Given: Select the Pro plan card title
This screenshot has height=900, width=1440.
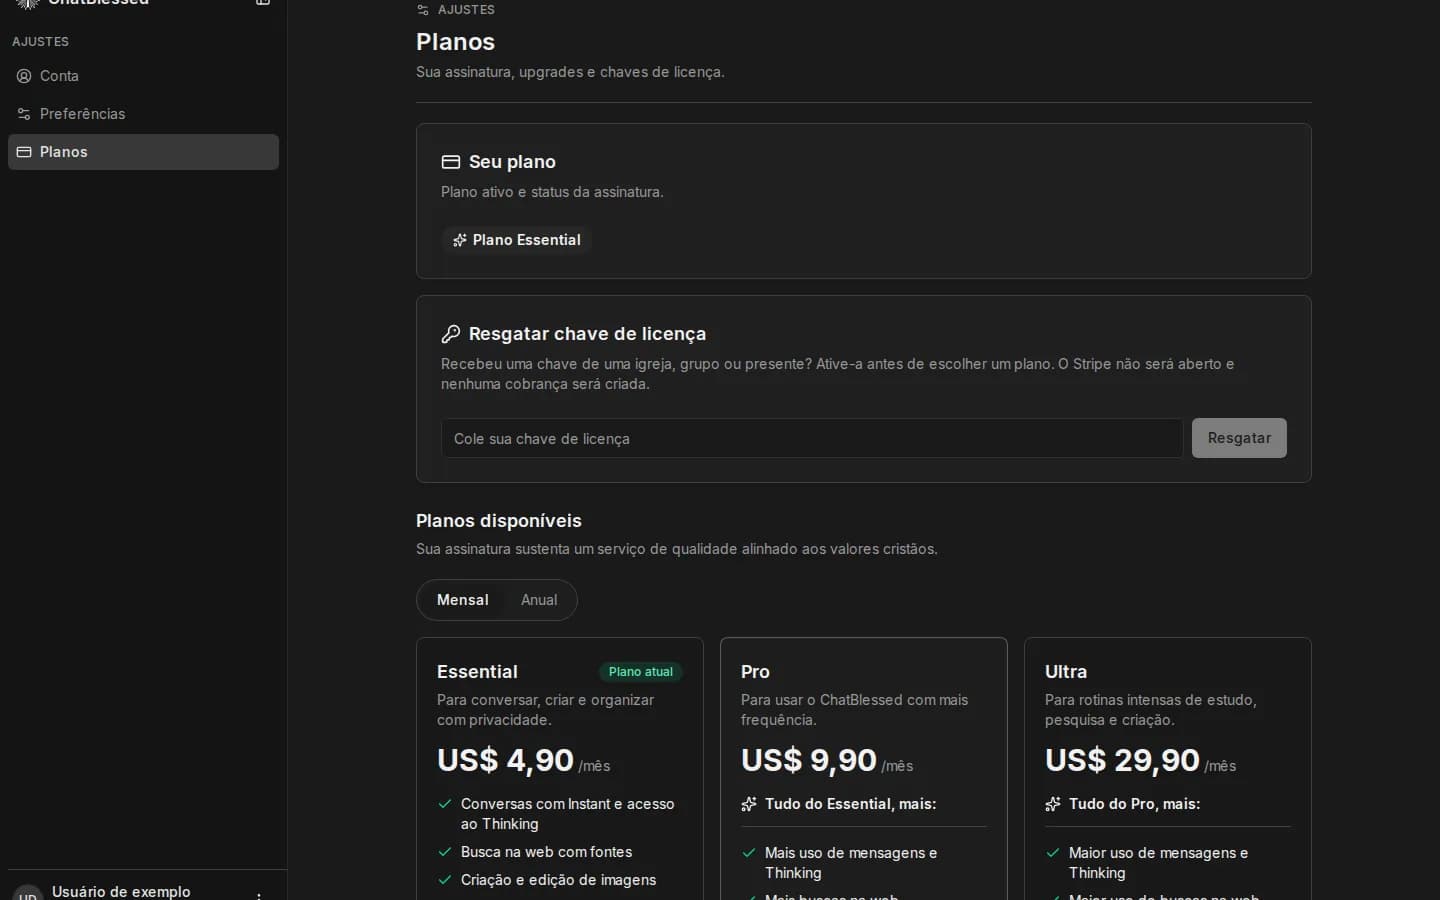Looking at the screenshot, I should (x=755, y=672).
